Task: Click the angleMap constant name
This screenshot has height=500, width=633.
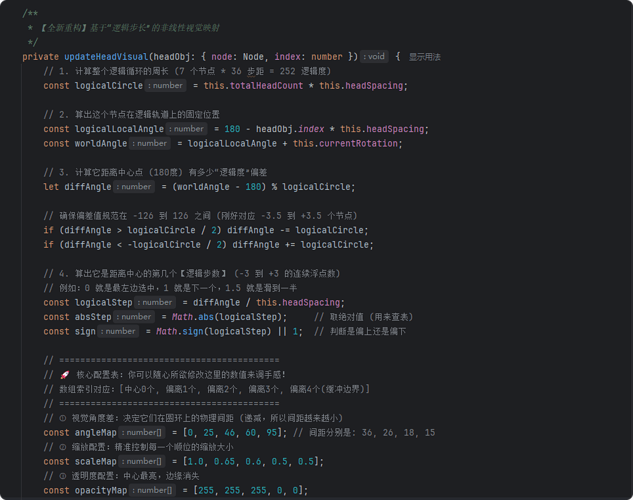Action: (96, 433)
